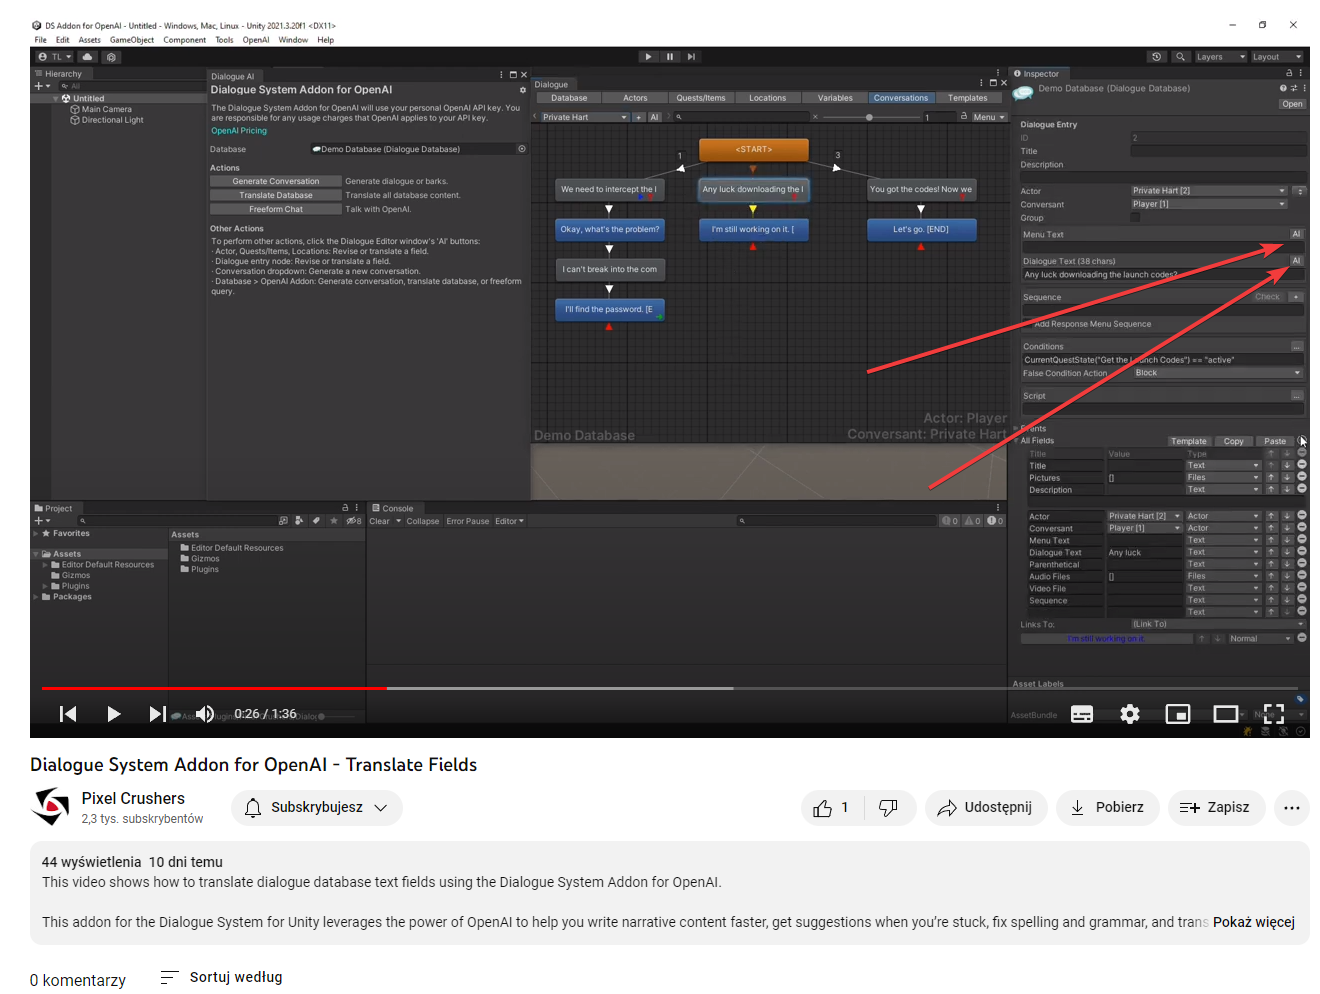
Task: Open the YouTube player settings gear
Action: 1130,714
